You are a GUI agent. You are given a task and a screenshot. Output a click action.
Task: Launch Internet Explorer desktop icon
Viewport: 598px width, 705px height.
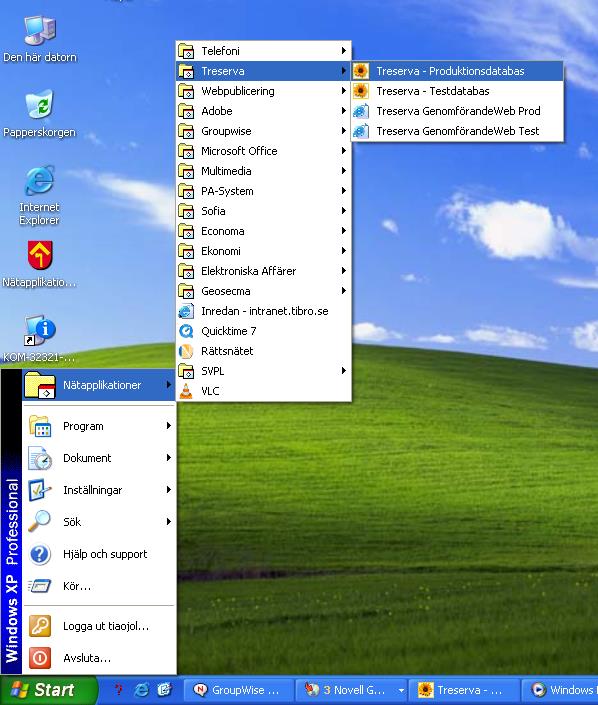tap(40, 180)
